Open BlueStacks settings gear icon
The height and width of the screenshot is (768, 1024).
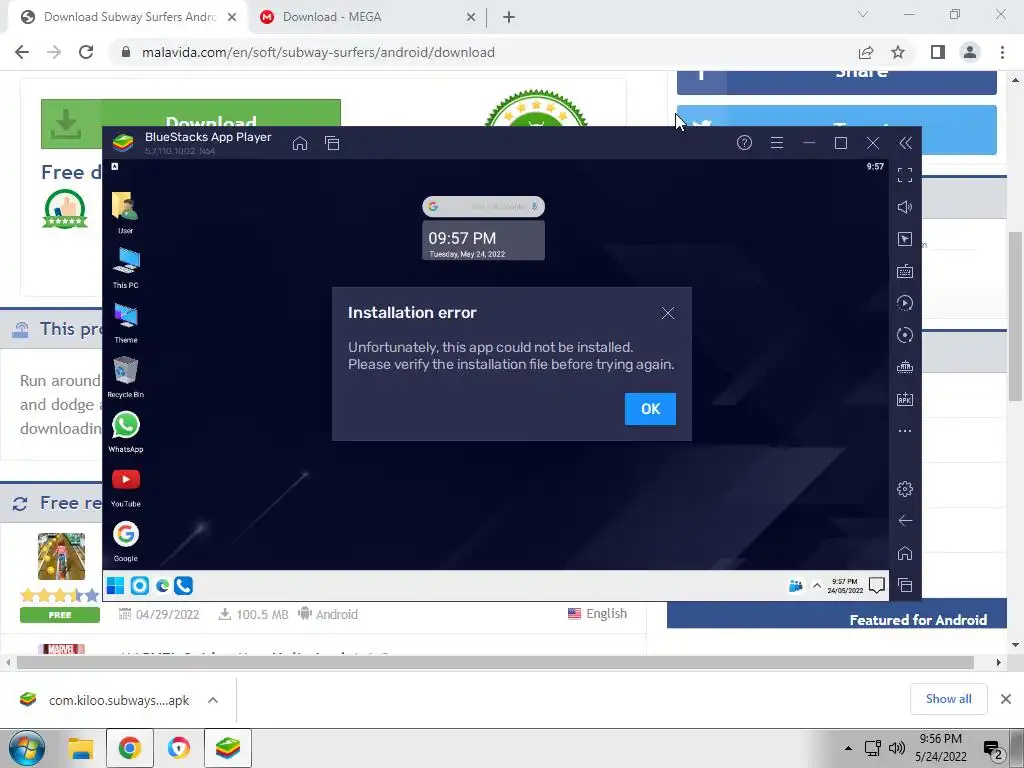click(904, 488)
